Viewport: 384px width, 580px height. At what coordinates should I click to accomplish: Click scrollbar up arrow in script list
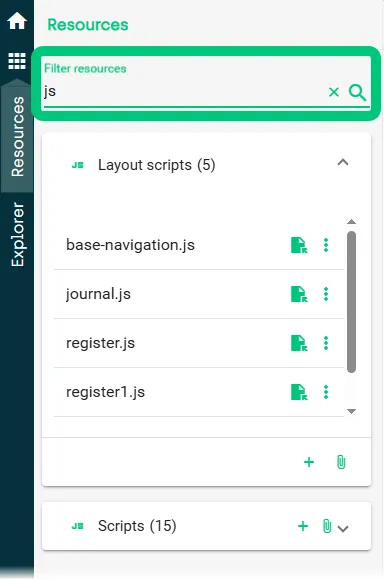click(351, 222)
